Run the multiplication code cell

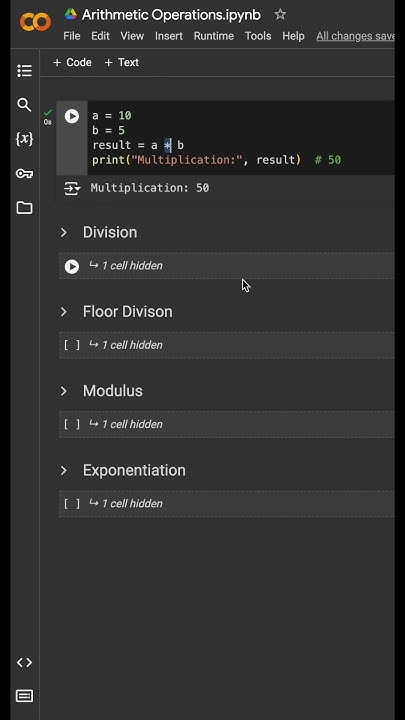point(72,116)
